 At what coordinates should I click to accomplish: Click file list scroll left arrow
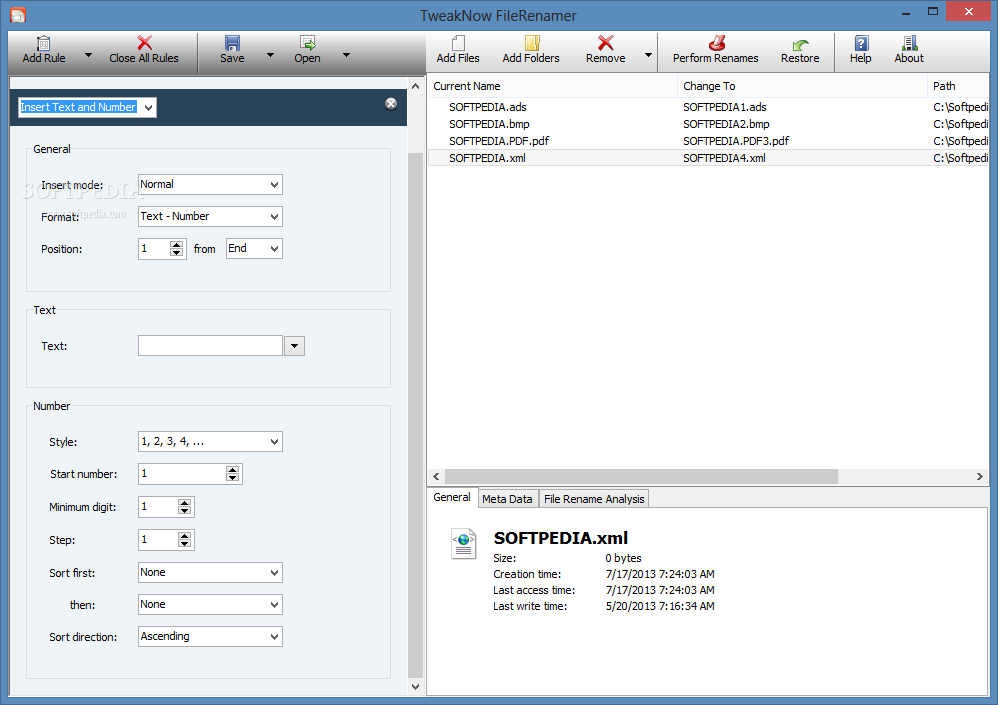coord(436,477)
